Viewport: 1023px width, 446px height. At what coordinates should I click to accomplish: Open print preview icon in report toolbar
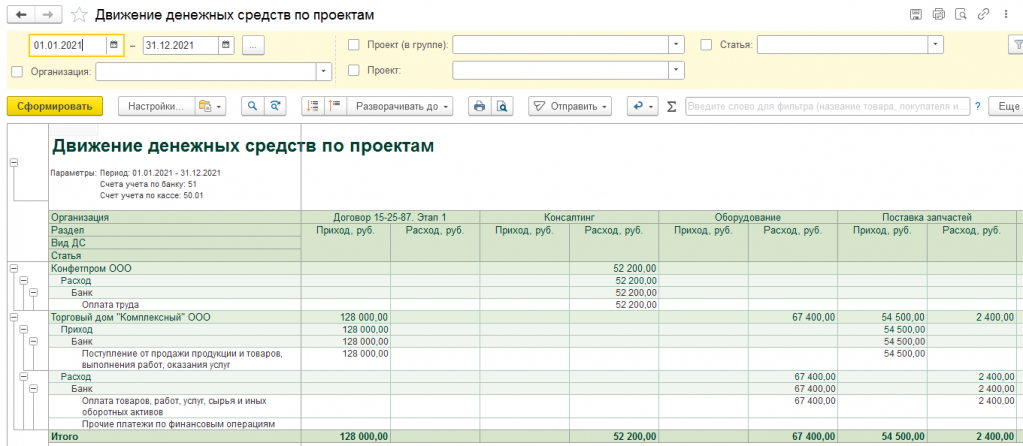coord(500,106)
